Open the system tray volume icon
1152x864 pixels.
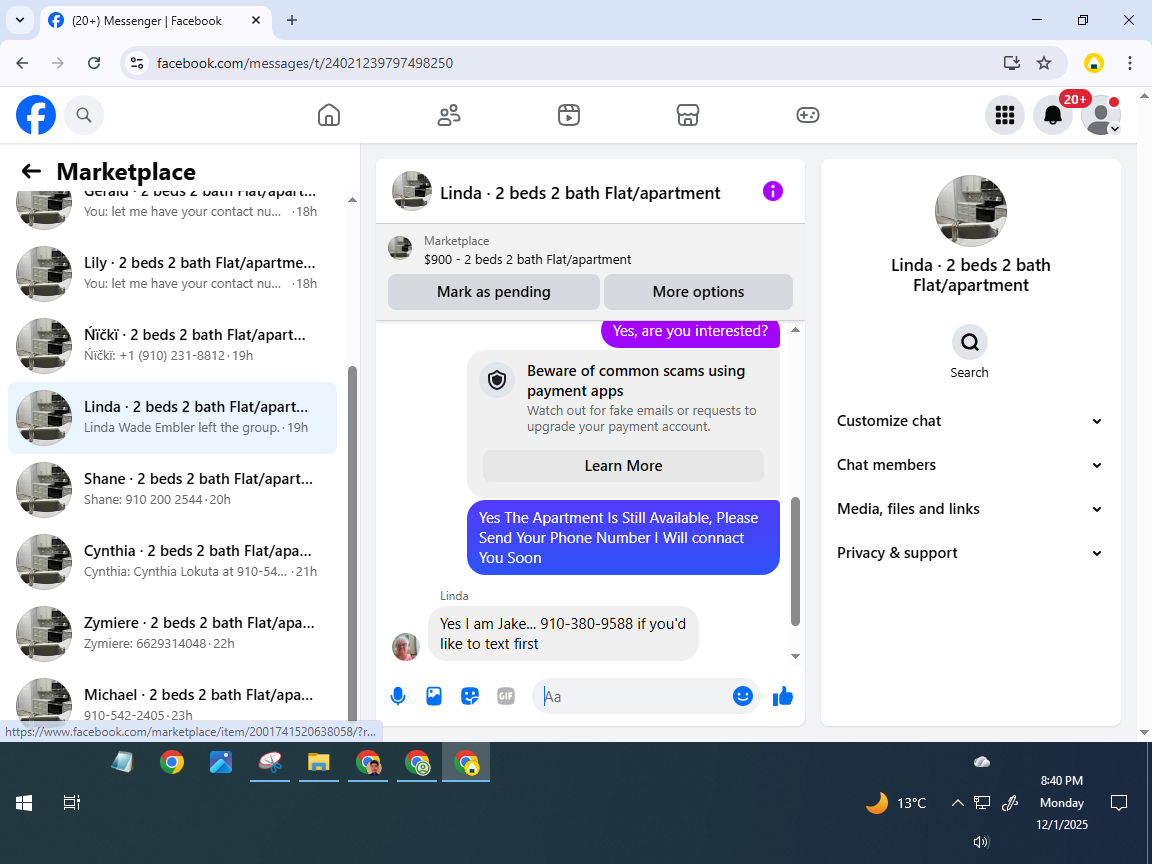tap(982, 842)
